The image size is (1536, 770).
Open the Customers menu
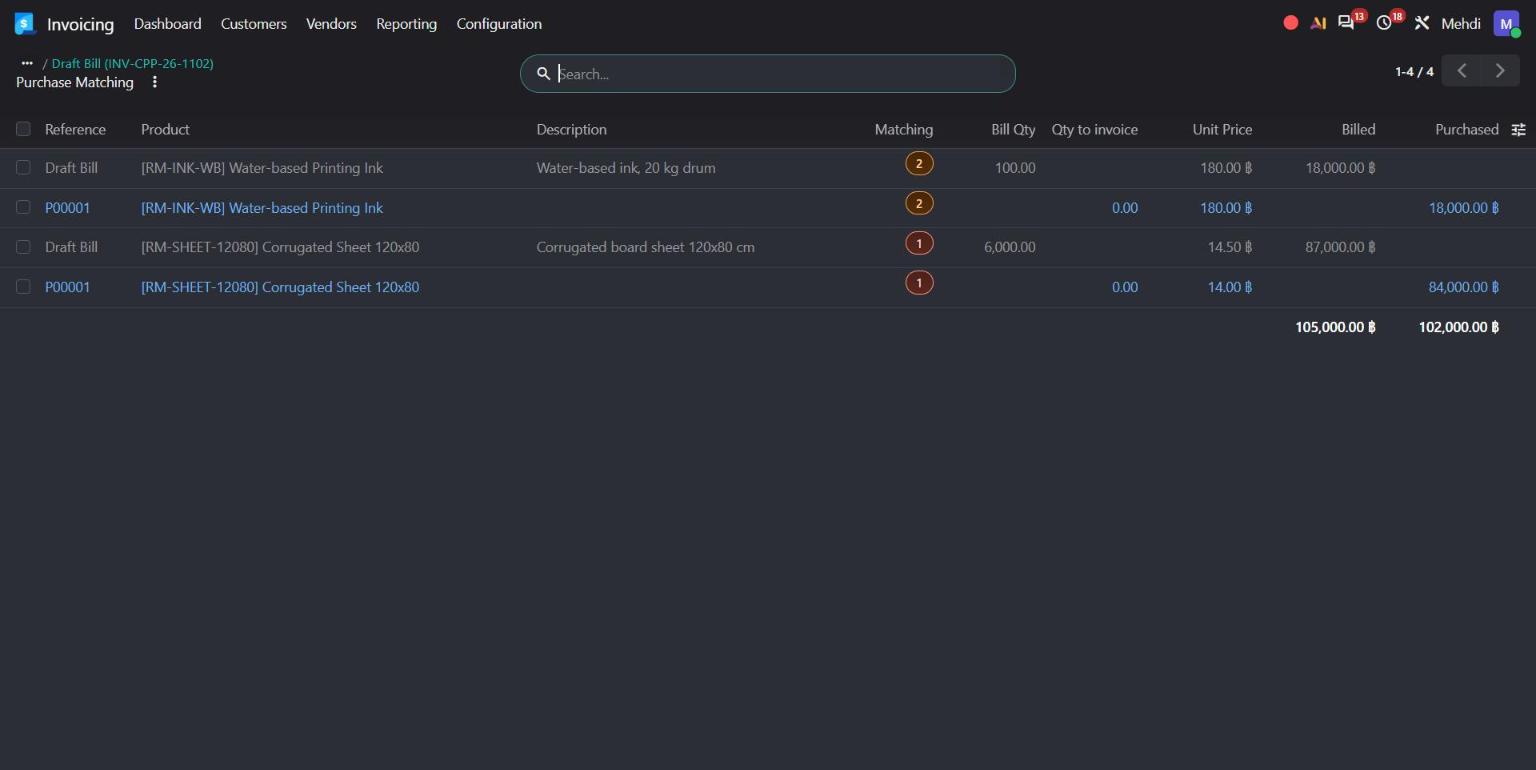(x=254, y=23)
